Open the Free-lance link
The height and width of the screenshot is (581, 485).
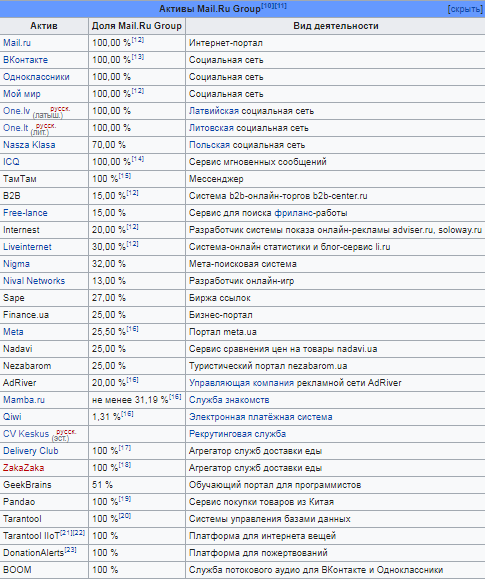click(x=25, y=213)
